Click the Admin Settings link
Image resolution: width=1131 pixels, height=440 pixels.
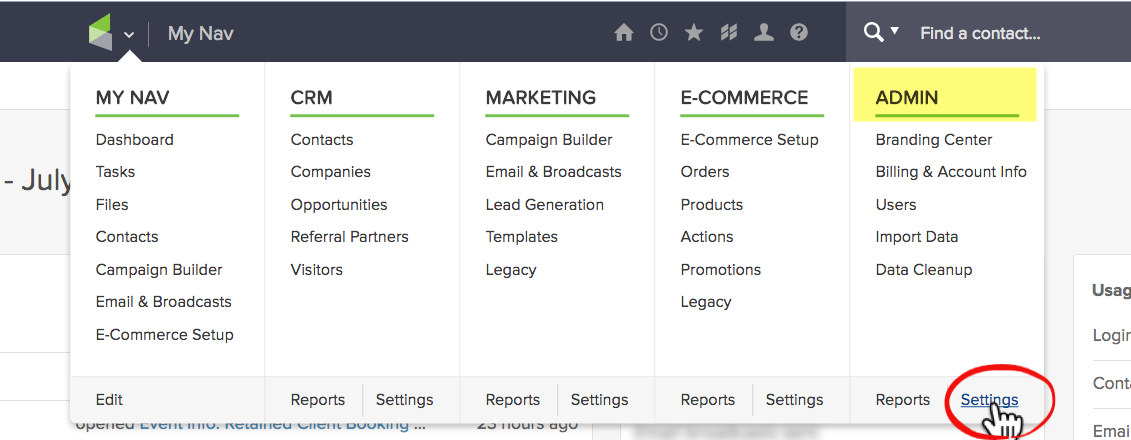tap(989, 400)
